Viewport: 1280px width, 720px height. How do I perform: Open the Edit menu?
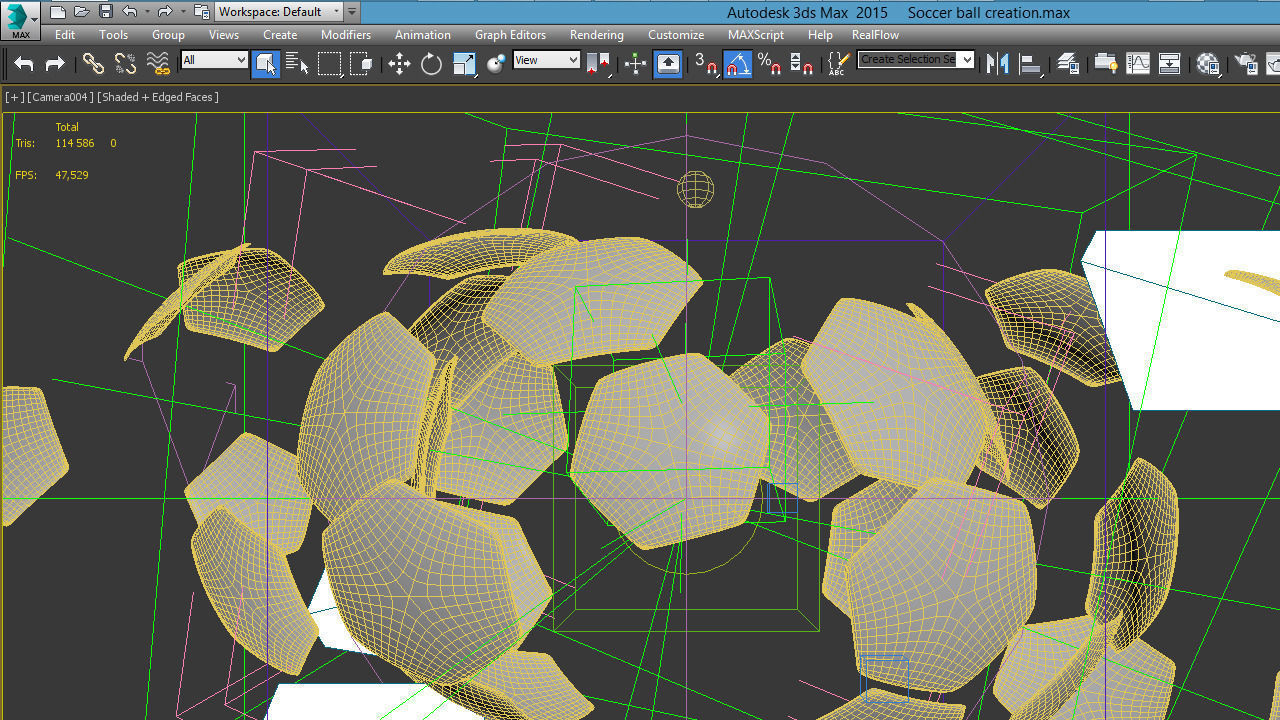coord(65,34)
